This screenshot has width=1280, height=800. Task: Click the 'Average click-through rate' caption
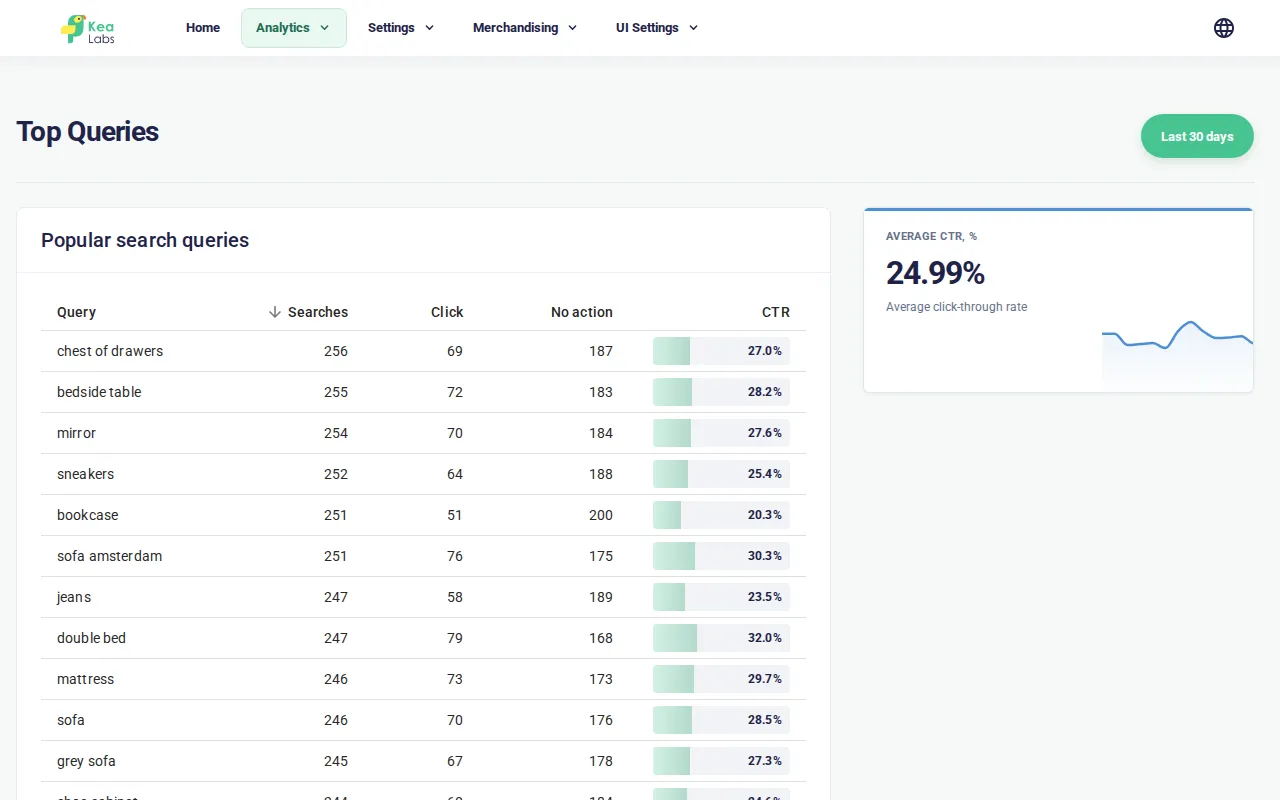coord(956,307)
